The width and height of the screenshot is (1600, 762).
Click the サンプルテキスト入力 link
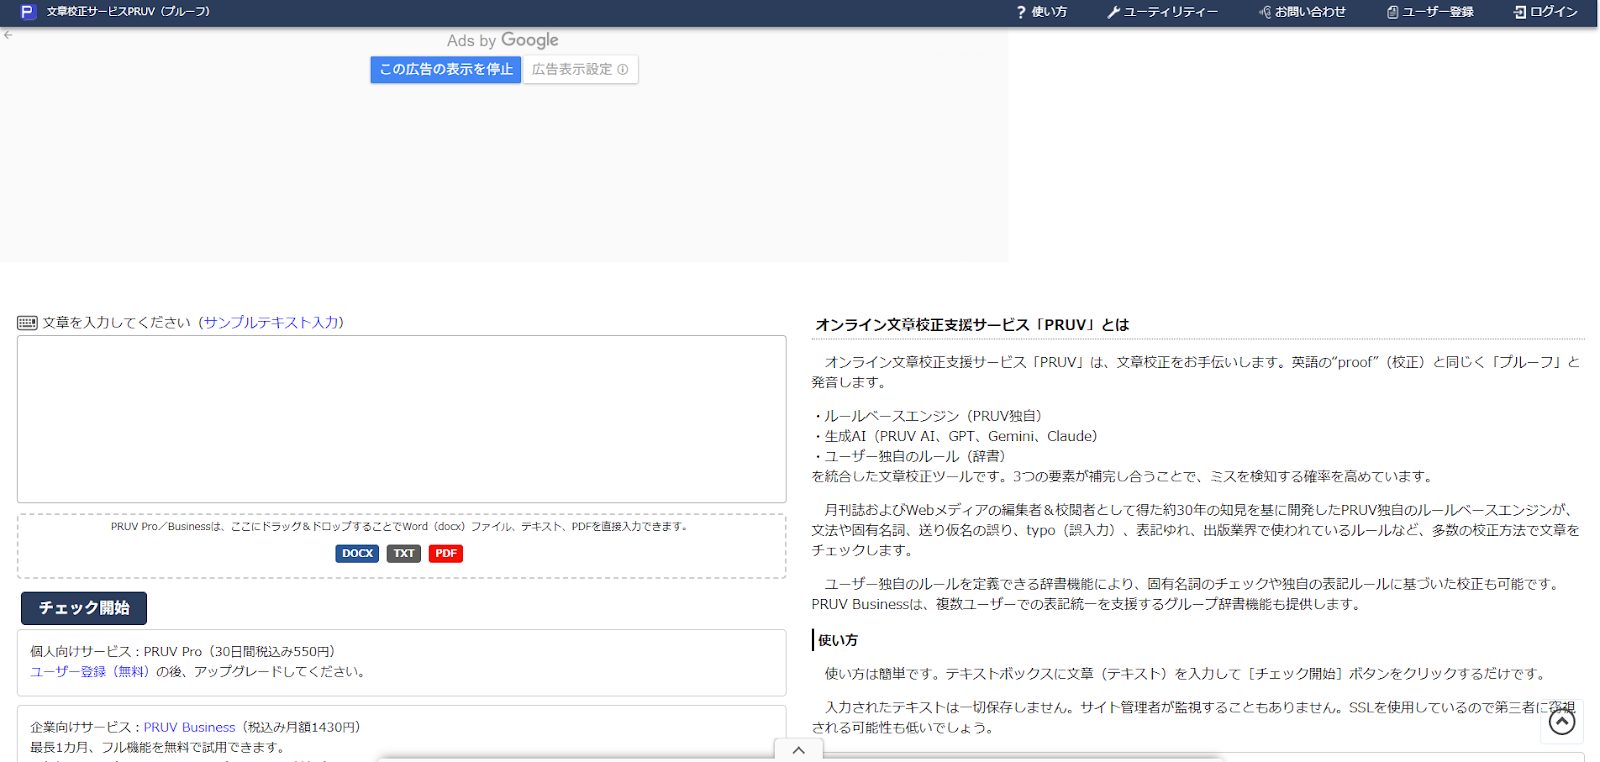click(271, 323)
